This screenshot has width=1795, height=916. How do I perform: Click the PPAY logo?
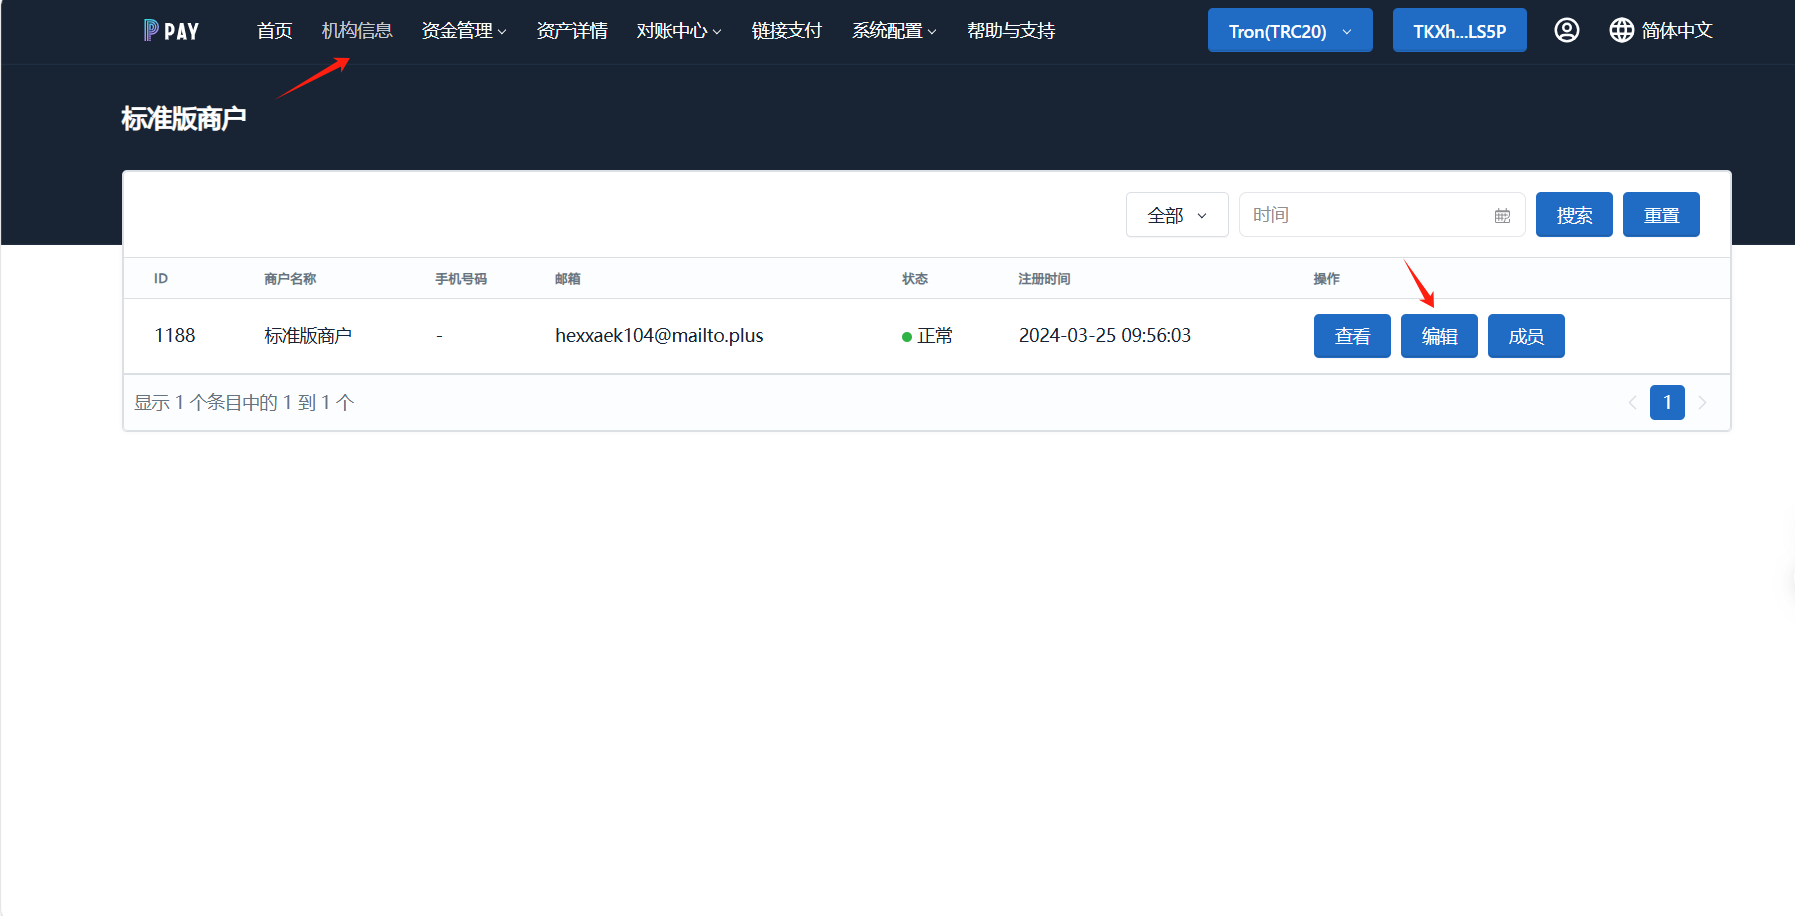171,31
